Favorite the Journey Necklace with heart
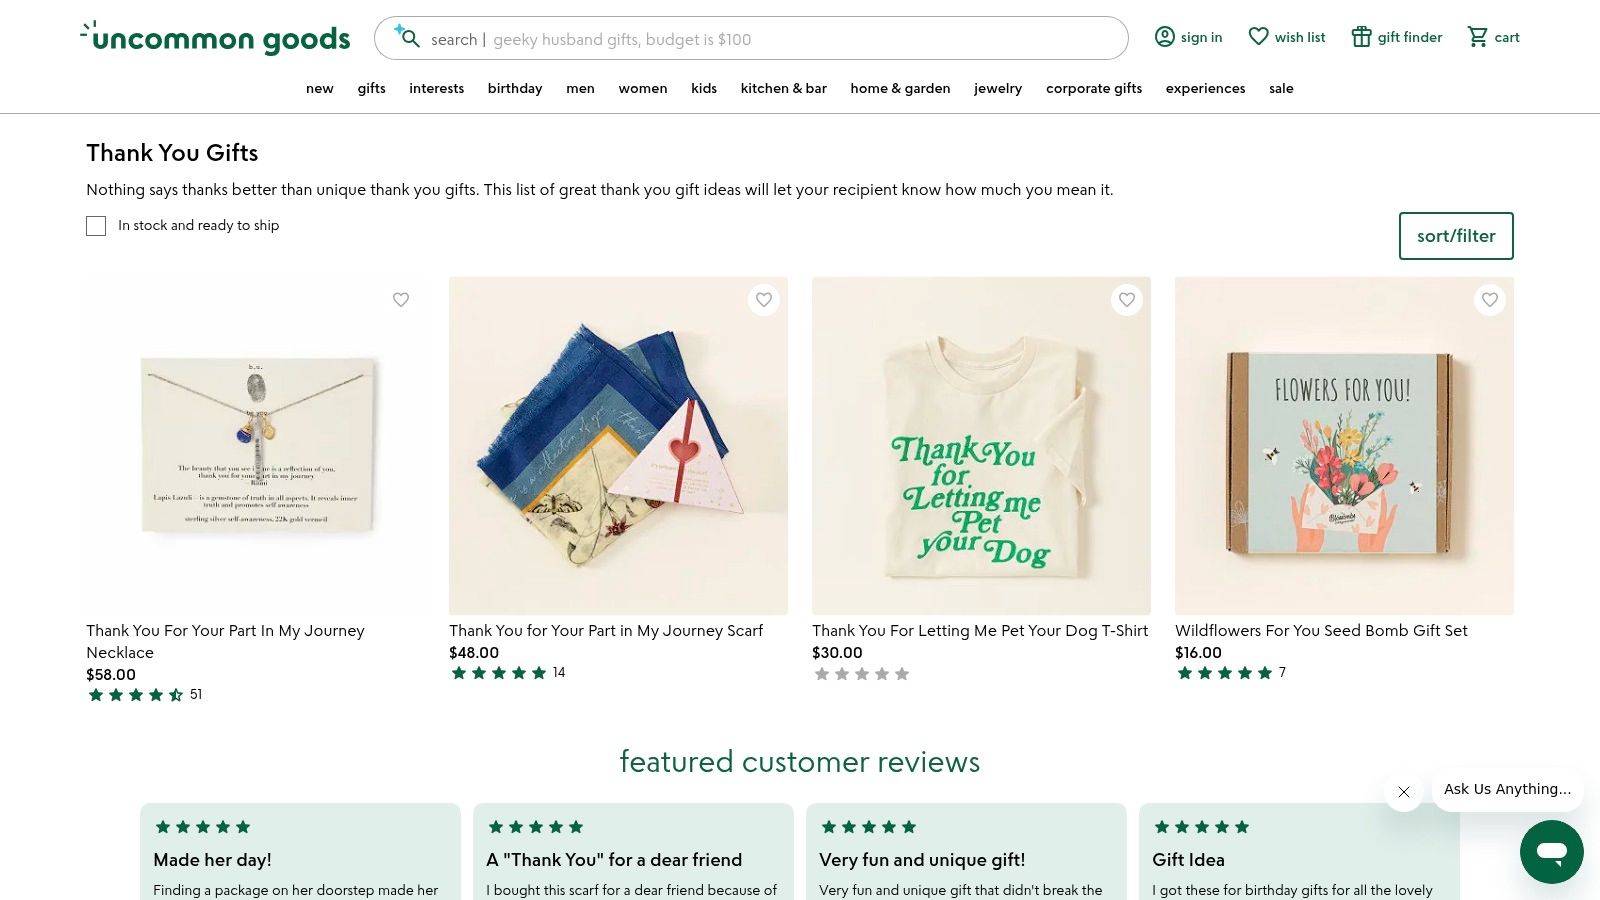This screenshot has width=1600, height=900. click(x=401, y=300)
